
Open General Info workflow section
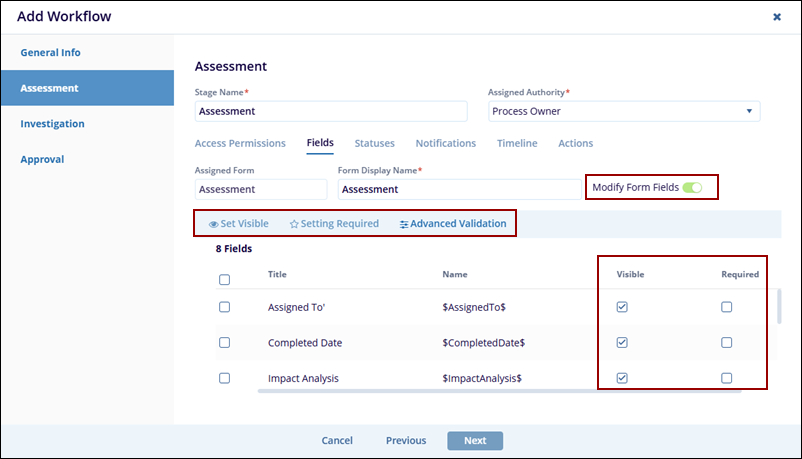tap(50, 52)
